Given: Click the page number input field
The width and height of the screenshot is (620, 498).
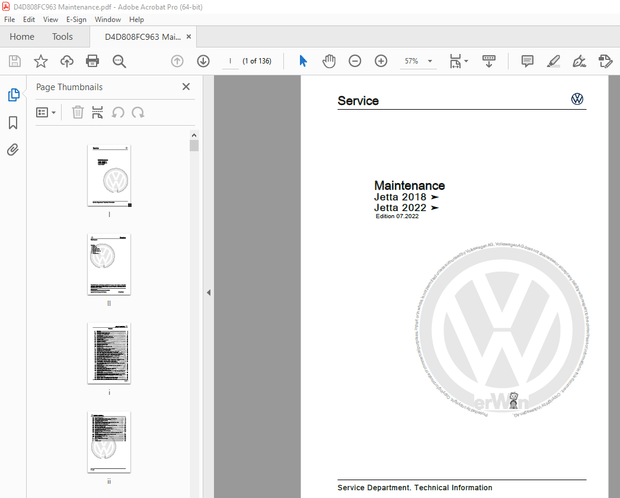Looking at the screenshot, I should [230, 61].
